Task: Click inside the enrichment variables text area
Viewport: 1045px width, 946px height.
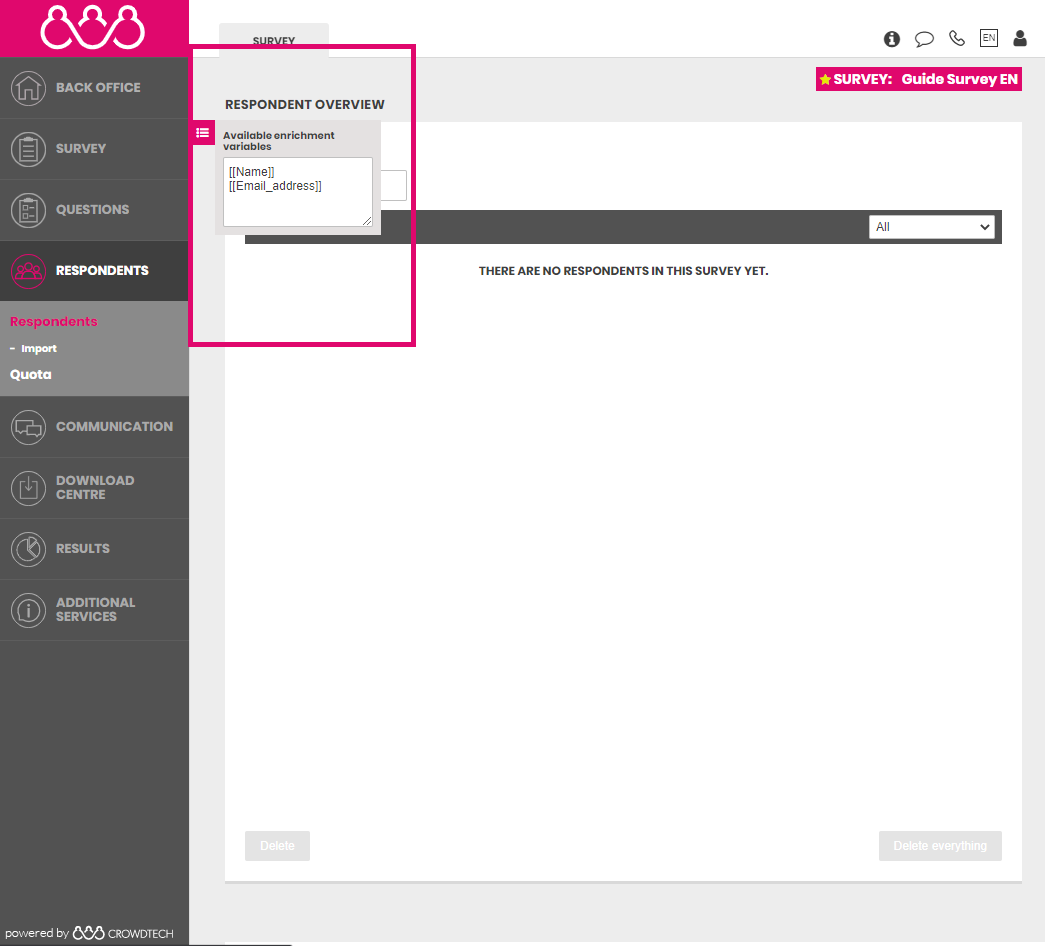Action: coord(297,192)
